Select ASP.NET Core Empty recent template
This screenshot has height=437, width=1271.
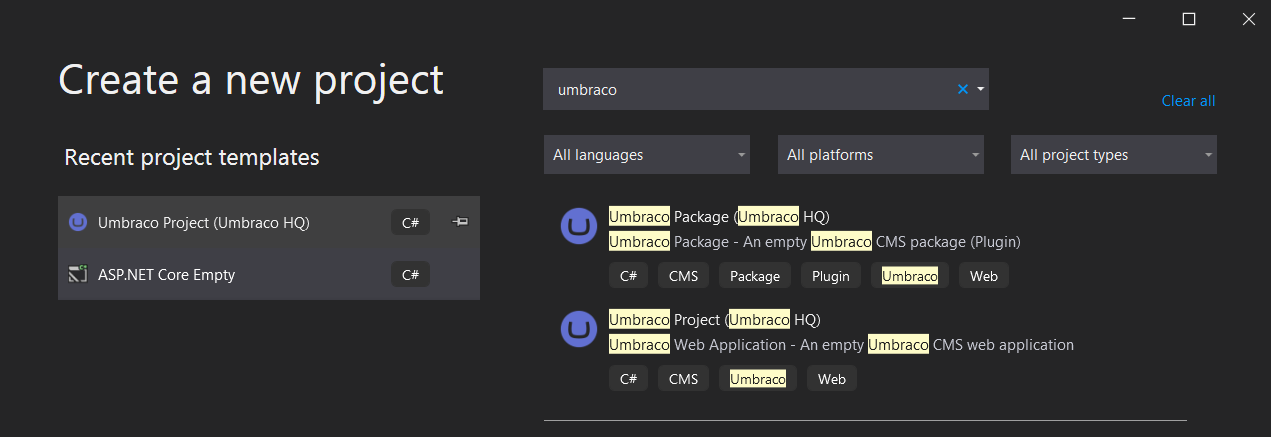click(x=269, y=274)
